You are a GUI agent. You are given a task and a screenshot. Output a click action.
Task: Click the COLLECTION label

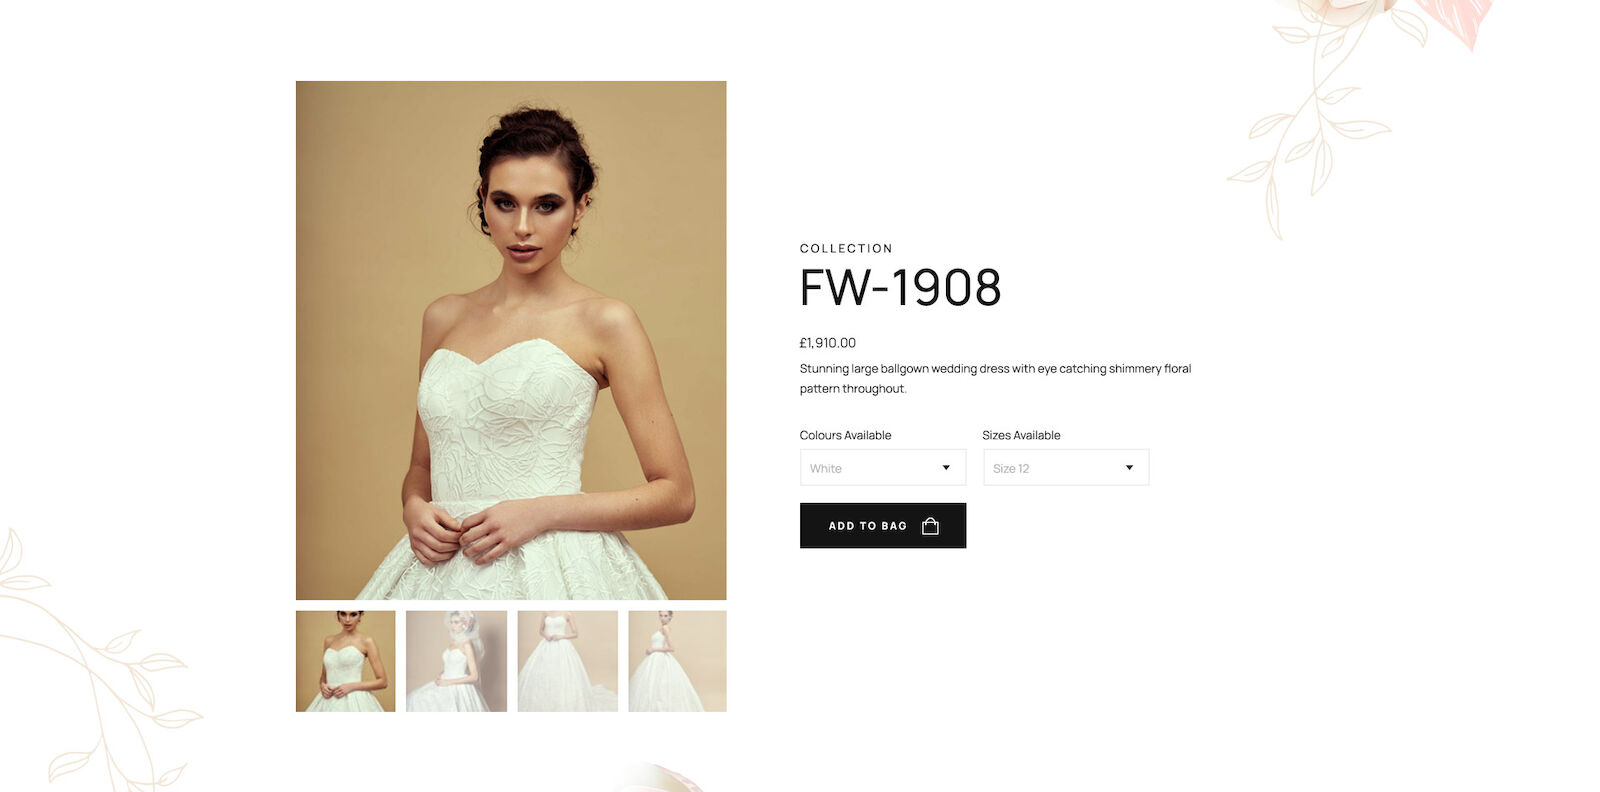click(846, 249)
